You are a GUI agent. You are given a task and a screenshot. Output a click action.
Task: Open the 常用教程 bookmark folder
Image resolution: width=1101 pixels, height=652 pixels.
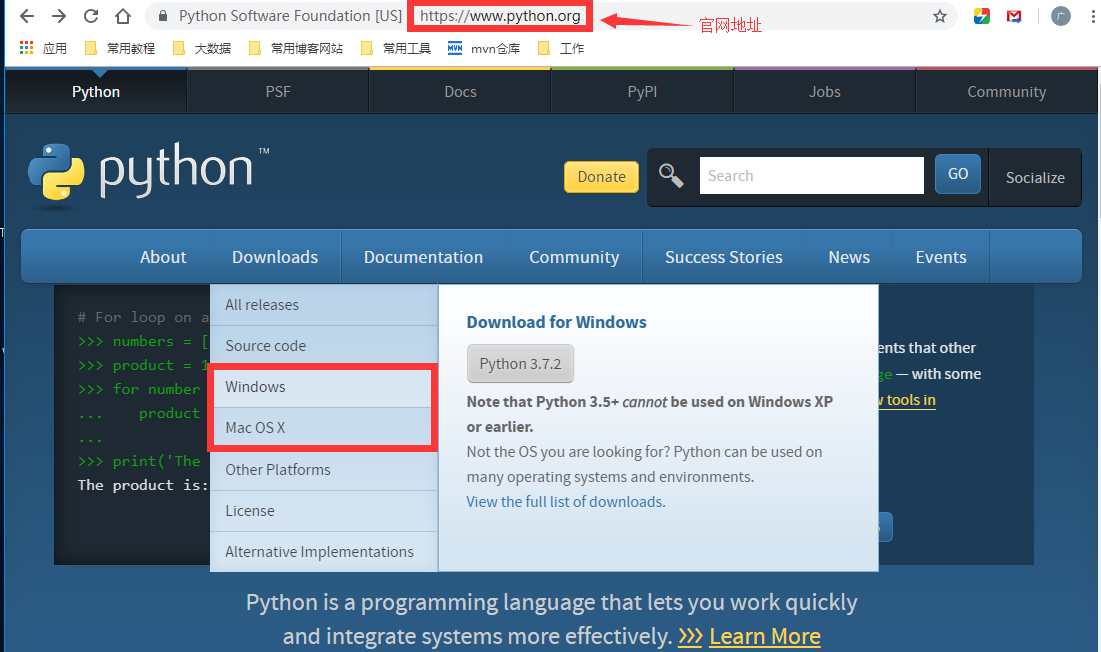tap(119, 48)
